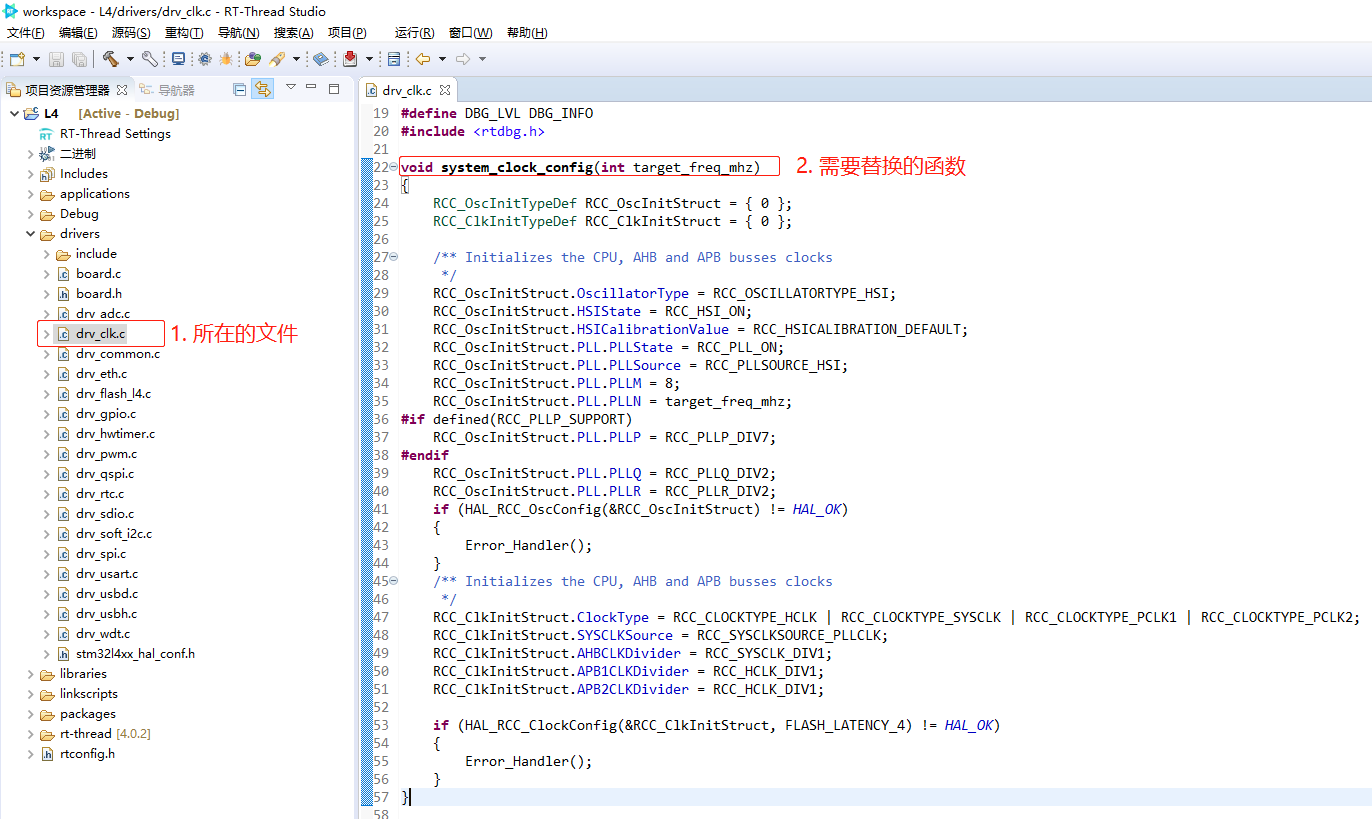Screen dimensions: 1372x819
Task: Close the drv_clk.c editor tab
Action: coord(446,90)
